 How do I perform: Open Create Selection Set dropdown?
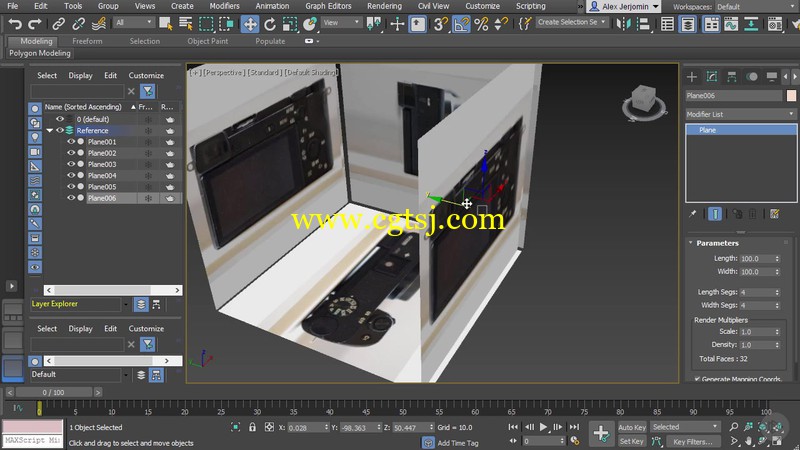(572, 22)
